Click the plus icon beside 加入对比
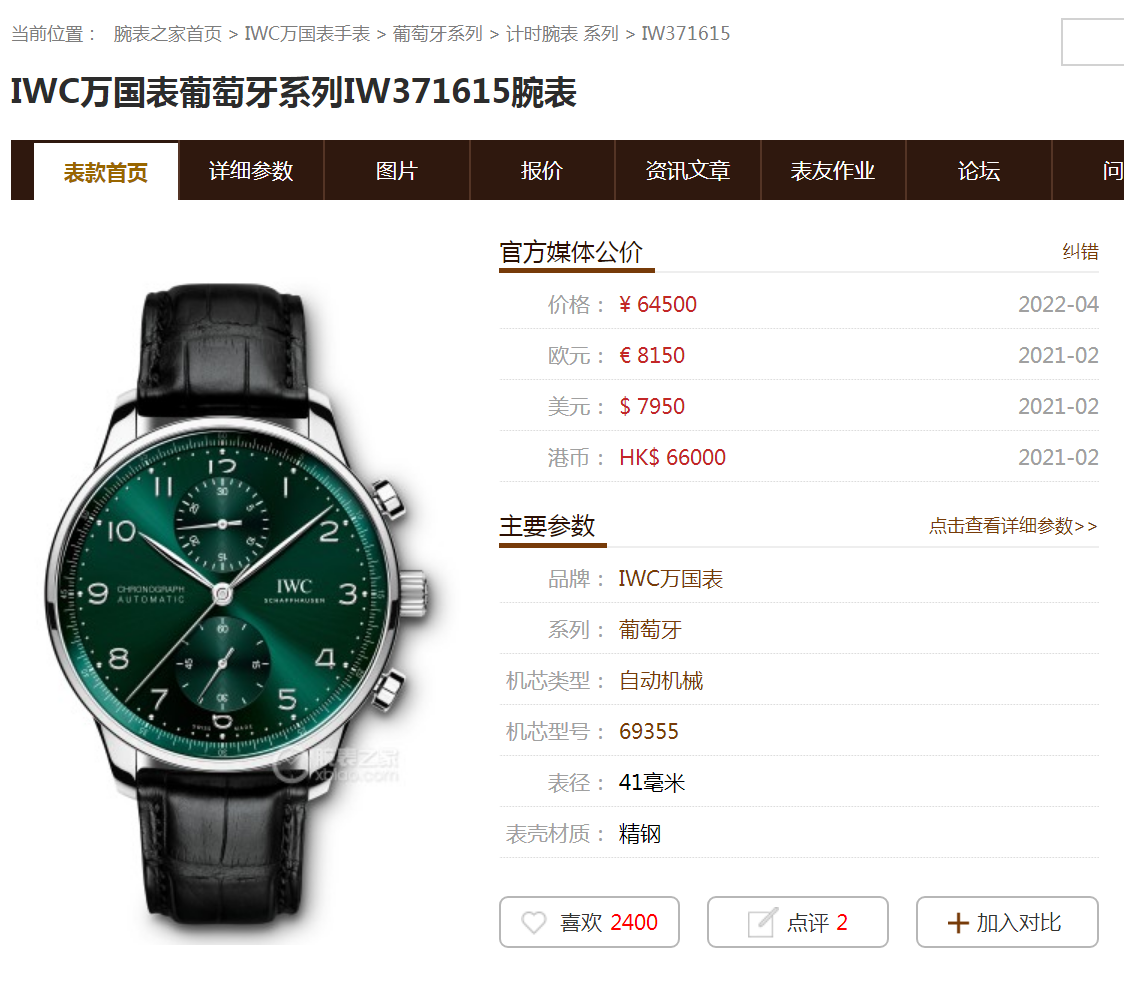The height and width of the screenshot is (989, 1124). click(958, 923)
